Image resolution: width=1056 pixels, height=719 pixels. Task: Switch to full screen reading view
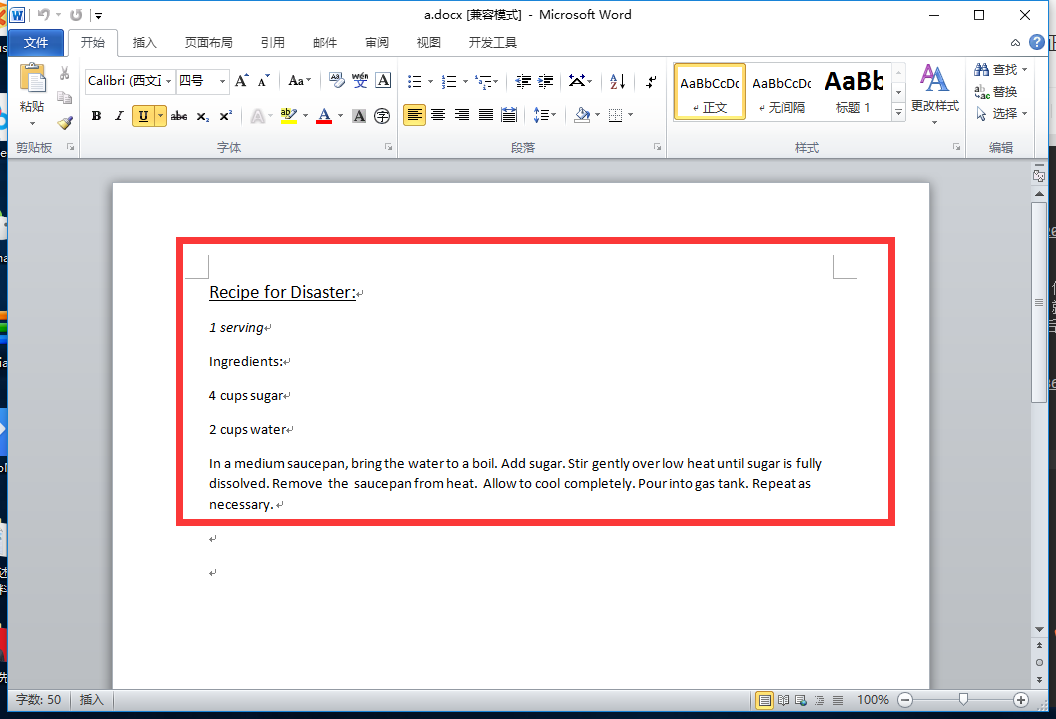783,700
